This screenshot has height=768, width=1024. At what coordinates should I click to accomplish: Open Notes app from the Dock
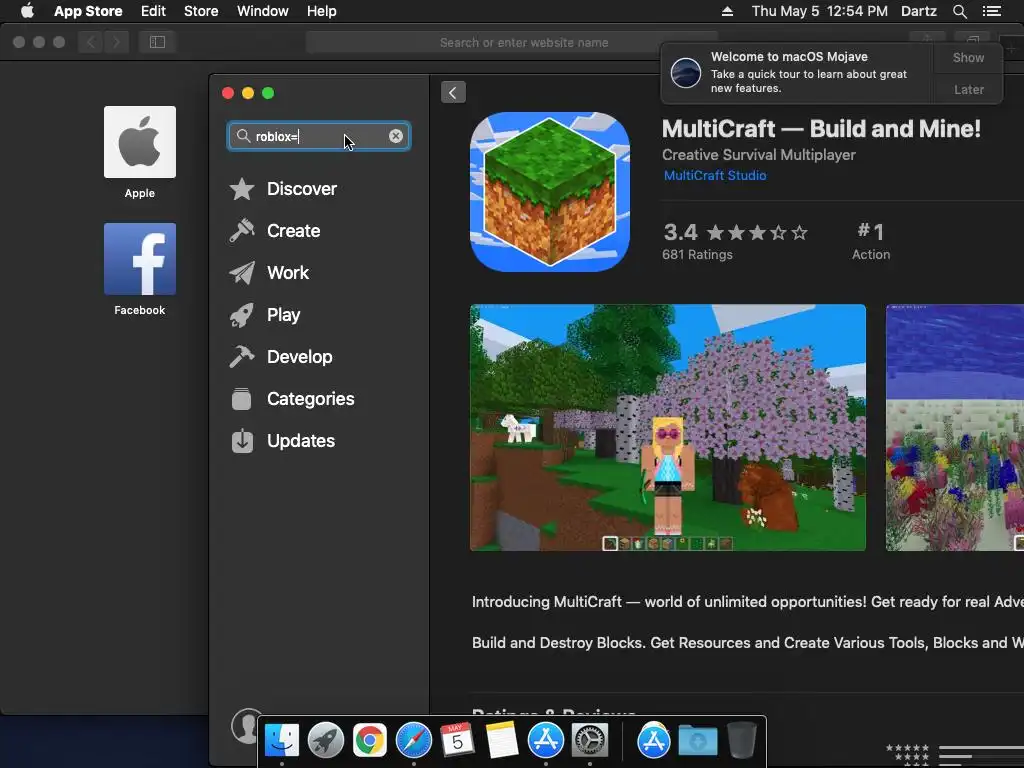[x=502, y=741]
